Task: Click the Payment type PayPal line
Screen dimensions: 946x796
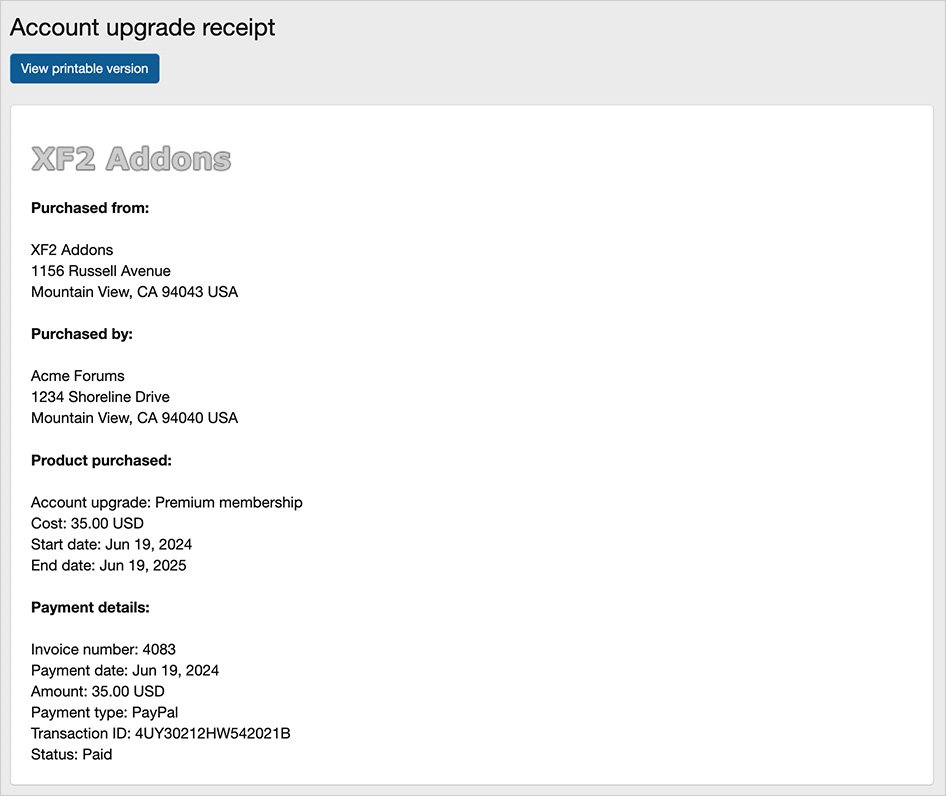Action: [x=104, y=712]
